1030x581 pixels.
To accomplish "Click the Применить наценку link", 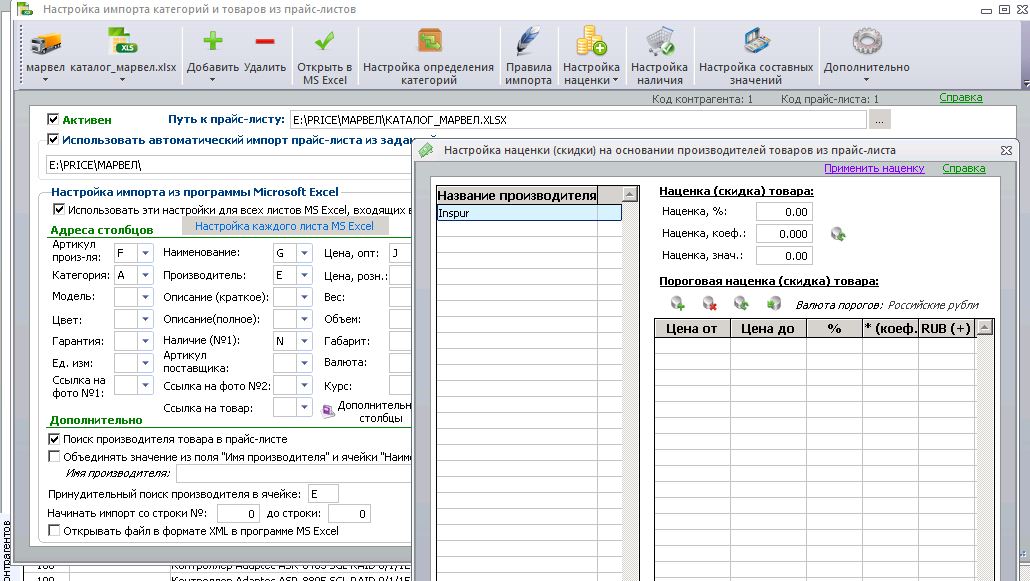I will pyautogui.click(x=874, y=168).
